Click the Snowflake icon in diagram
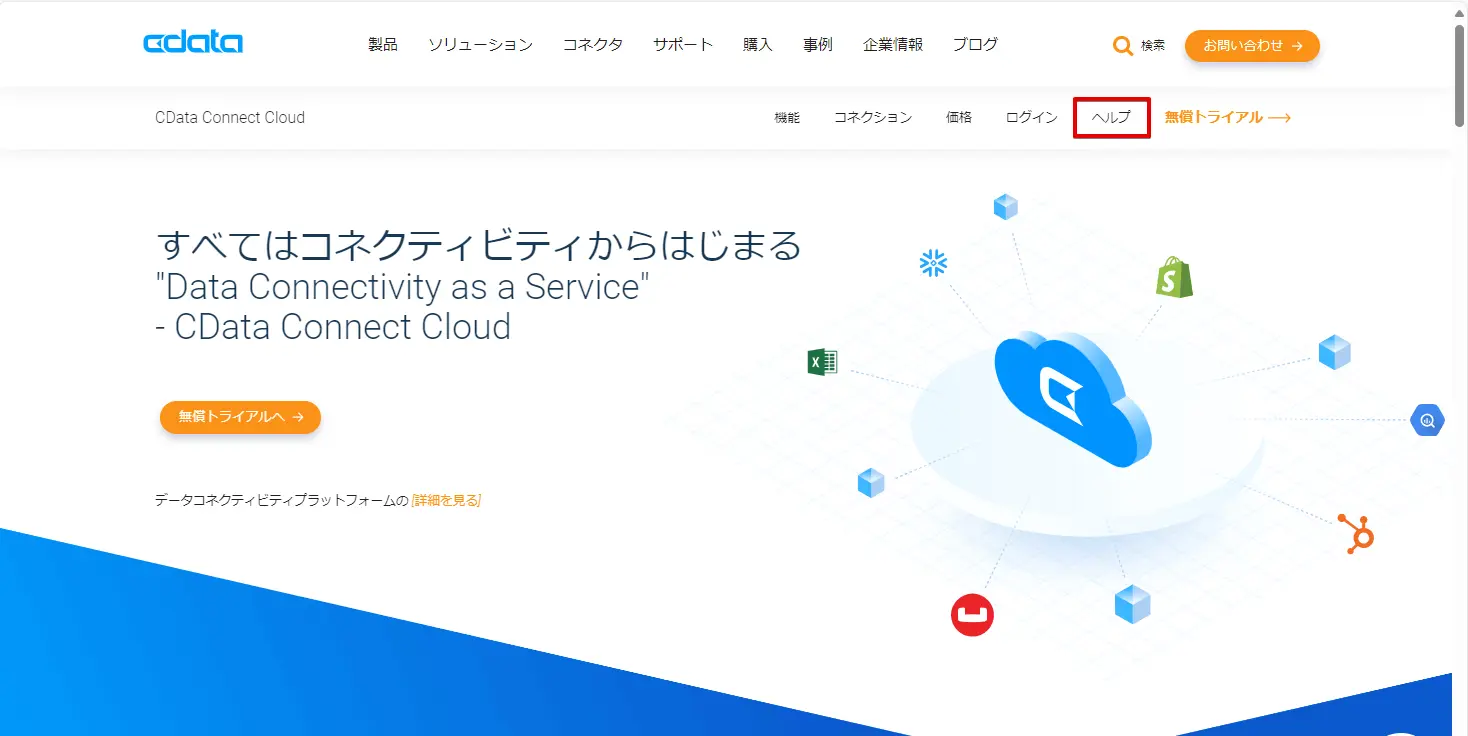Image resolution: width=1468 pixels, height=736 pixels. pos(933,263)
